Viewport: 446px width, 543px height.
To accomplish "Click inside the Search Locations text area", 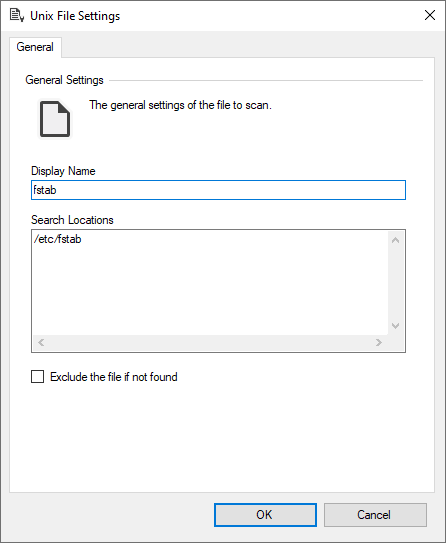I will coord(210,283).
